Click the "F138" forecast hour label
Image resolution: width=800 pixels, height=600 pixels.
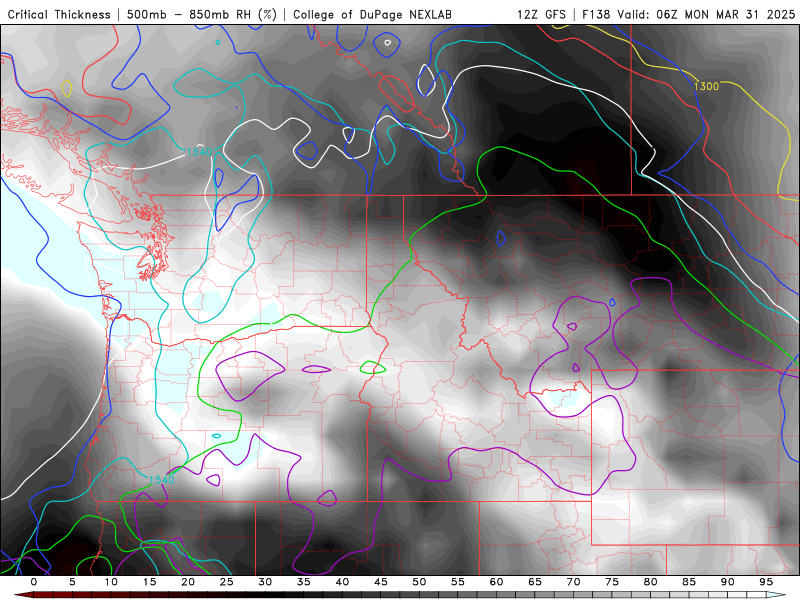coord(596,15)
